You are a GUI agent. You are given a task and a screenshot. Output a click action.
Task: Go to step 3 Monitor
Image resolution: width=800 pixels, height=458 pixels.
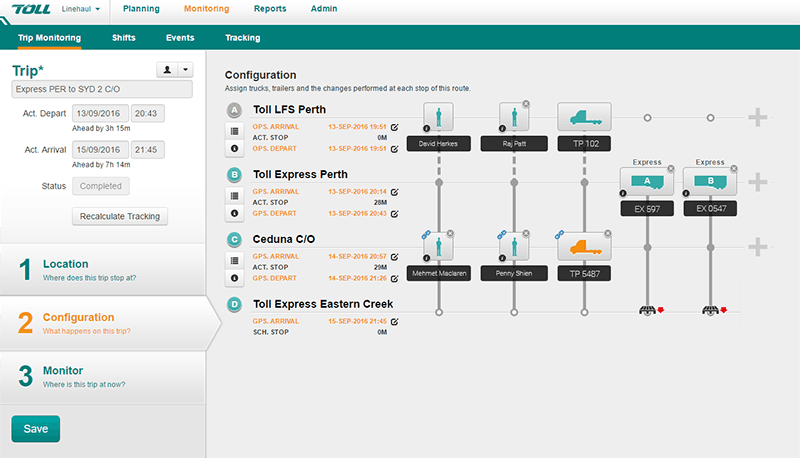point(103,376)
